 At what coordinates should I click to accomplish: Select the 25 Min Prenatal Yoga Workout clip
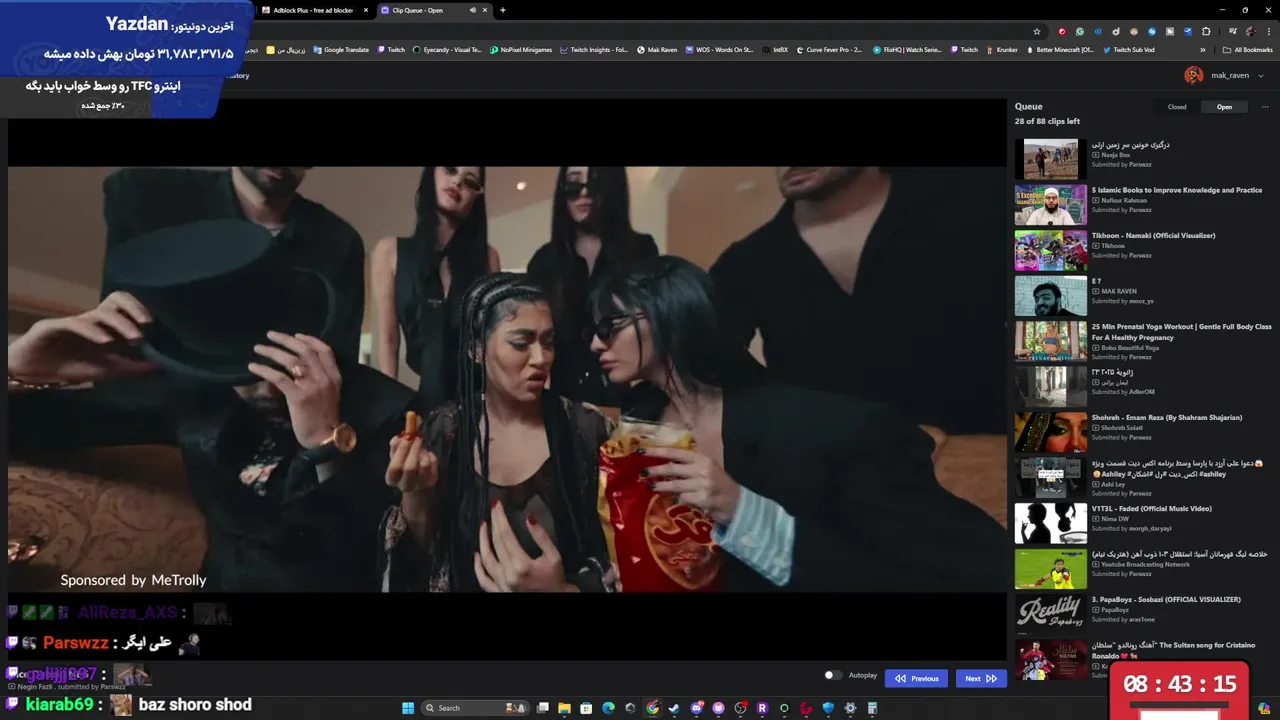tap(1144, 340)
